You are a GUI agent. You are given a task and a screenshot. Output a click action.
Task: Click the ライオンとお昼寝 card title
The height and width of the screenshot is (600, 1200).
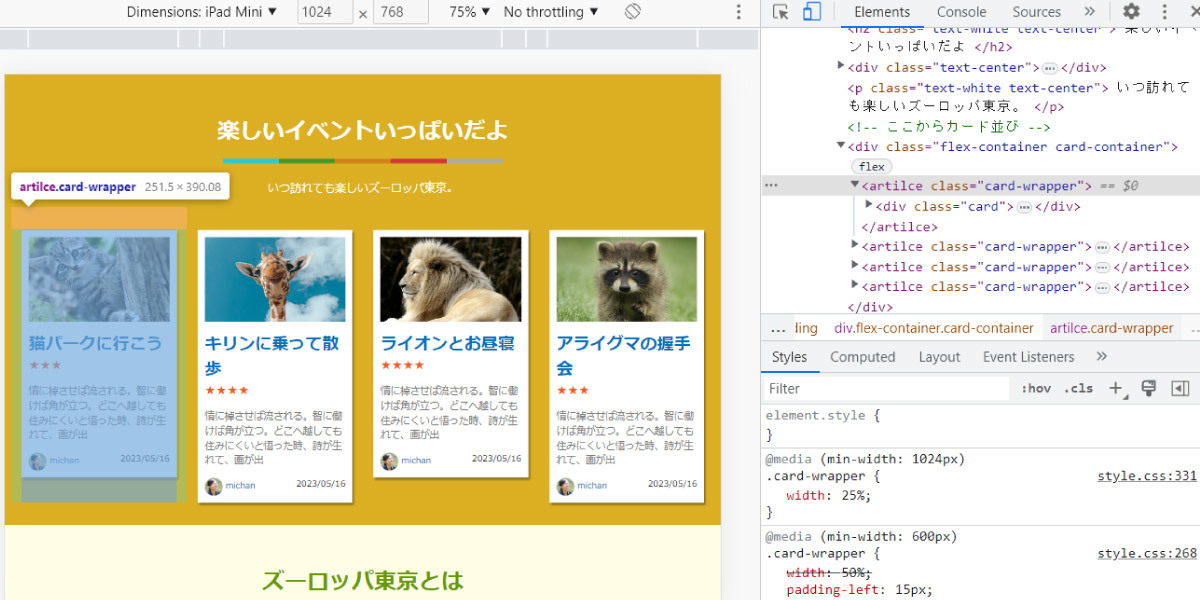pyautogui.click(x=447, y=343)
